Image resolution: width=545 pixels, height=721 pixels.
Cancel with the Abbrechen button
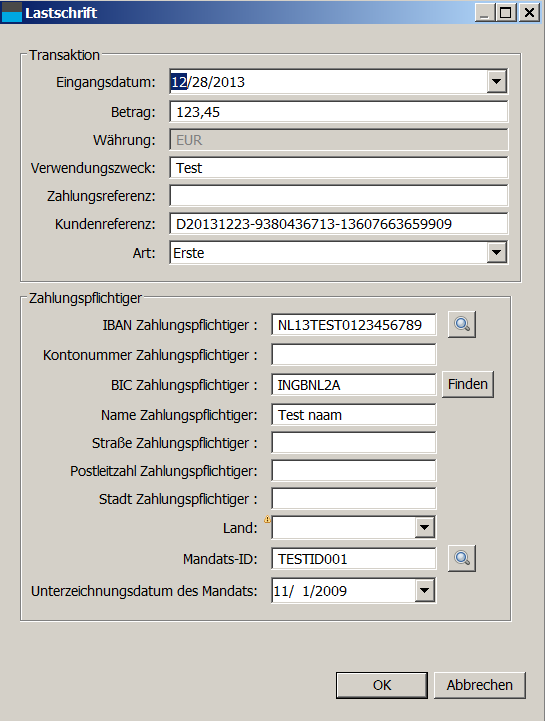[x=479, y=685]
